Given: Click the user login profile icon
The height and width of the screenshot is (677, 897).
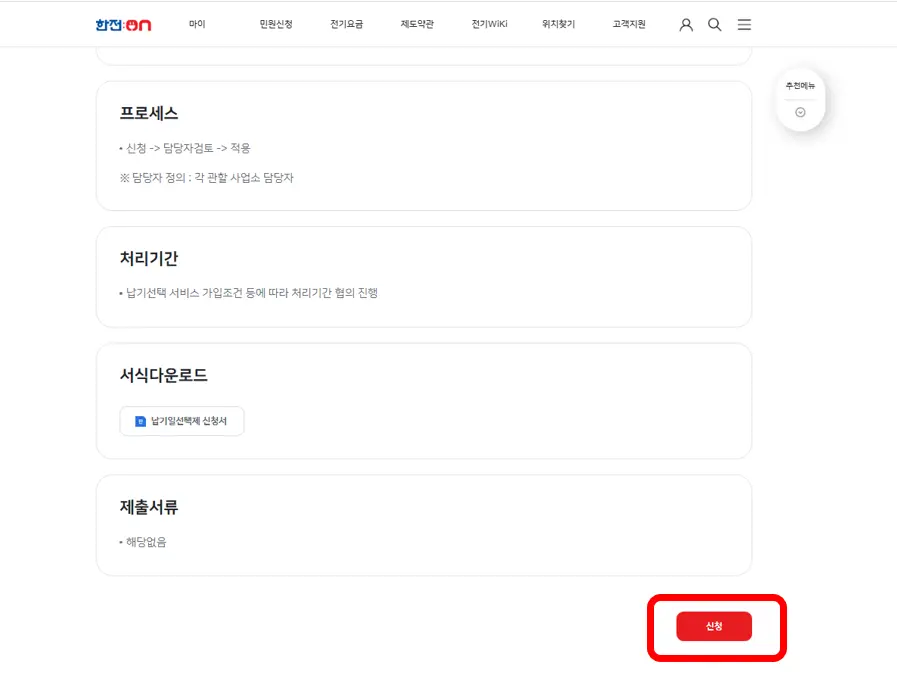Looking at the screenshot, I should pyautogui.click(x=685, y=25).
